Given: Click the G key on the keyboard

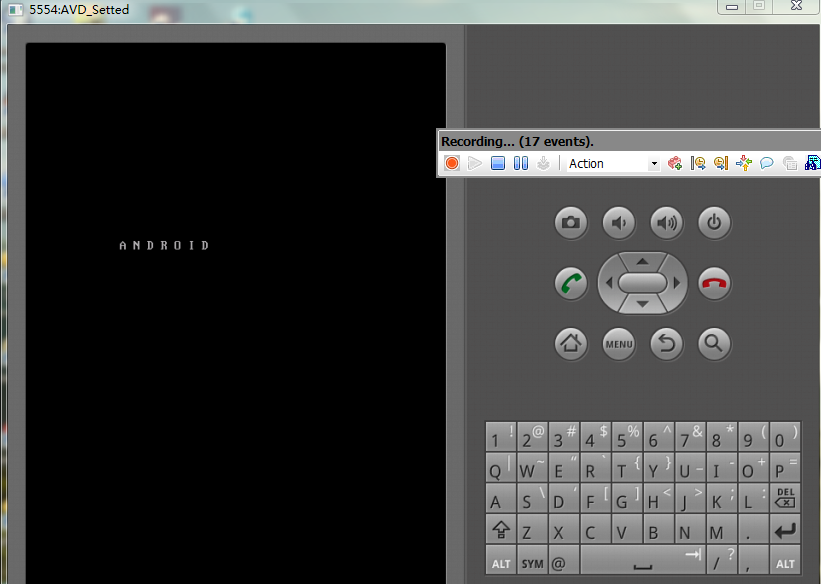Looking at the screenshot, I should click(627, 499).
